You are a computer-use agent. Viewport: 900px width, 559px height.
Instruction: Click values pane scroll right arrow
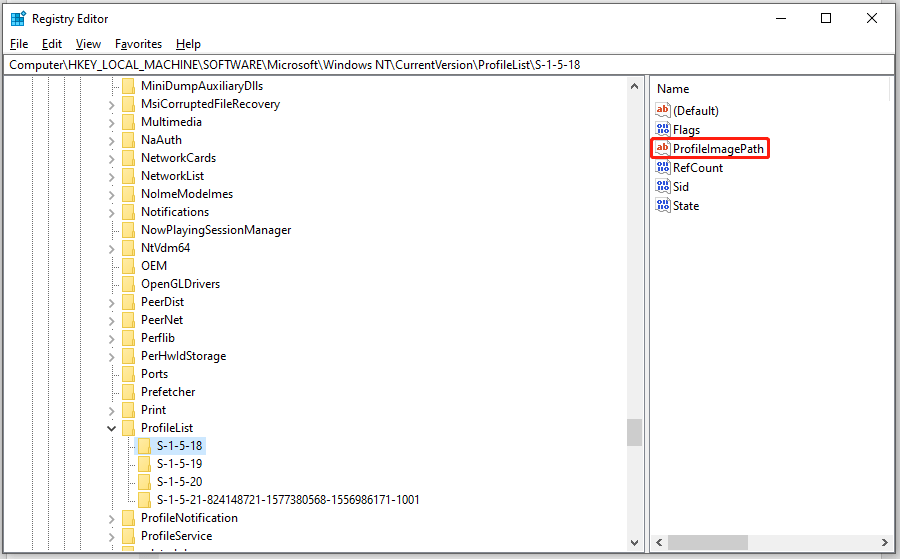pos(885,542)
